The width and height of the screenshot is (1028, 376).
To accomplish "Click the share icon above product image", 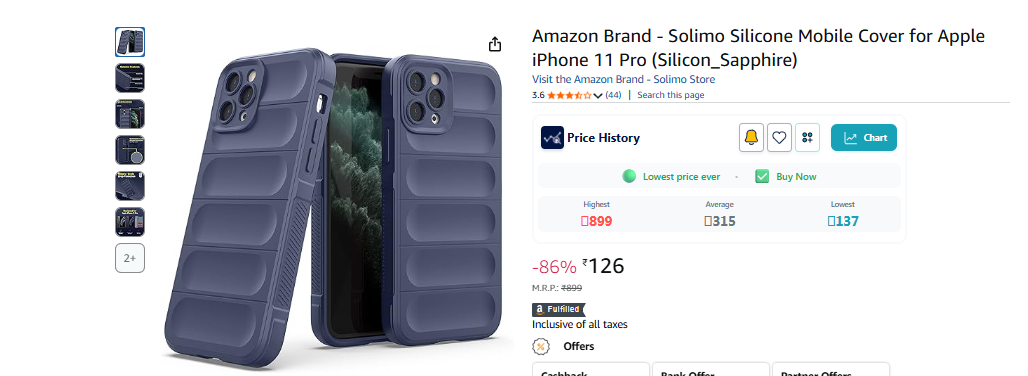I will coord(495,44).
